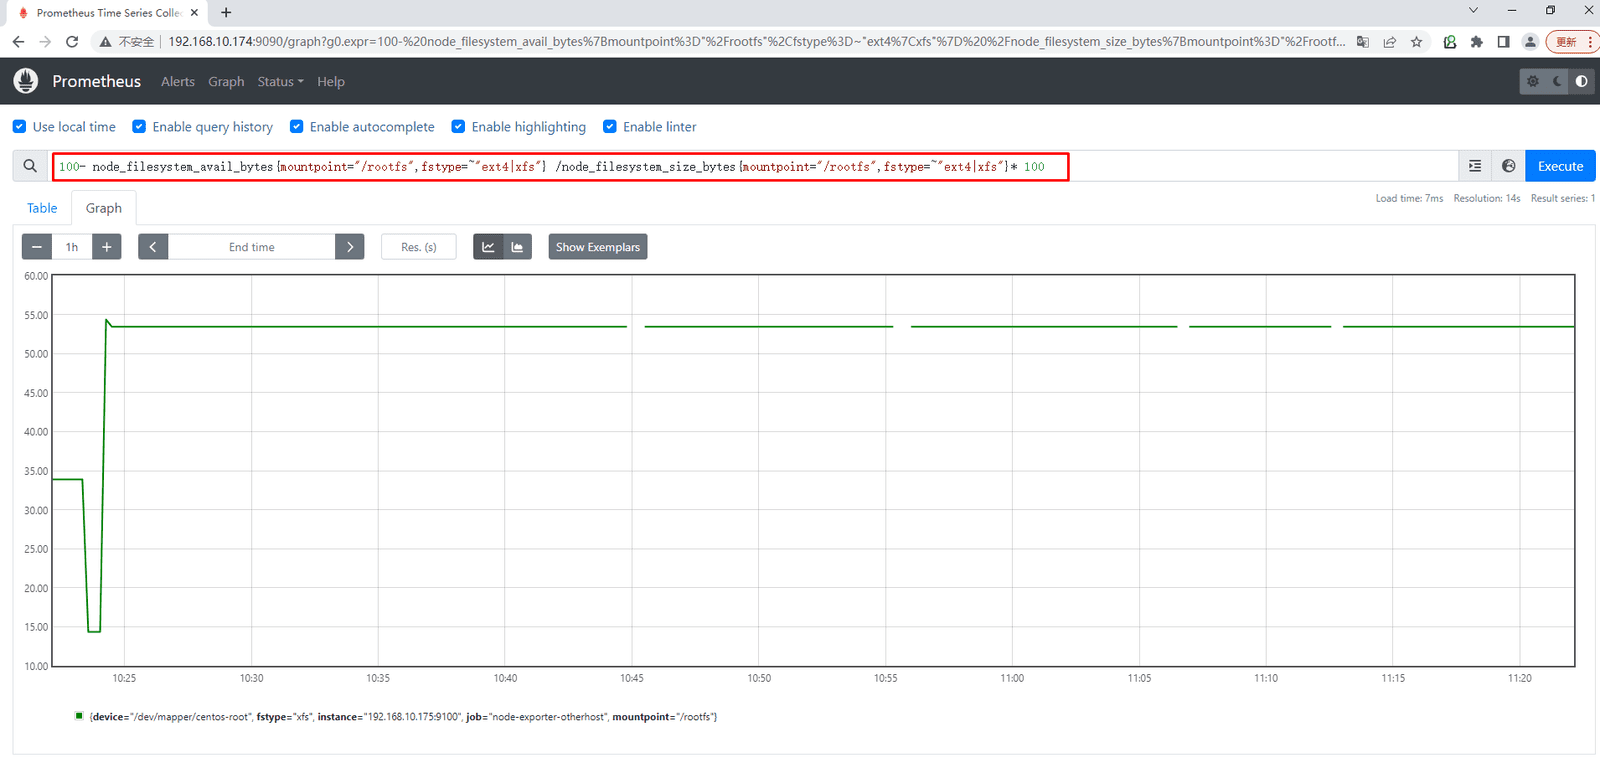
Task: Open the metrics explorer globe icon
Action: point(1508,166)
